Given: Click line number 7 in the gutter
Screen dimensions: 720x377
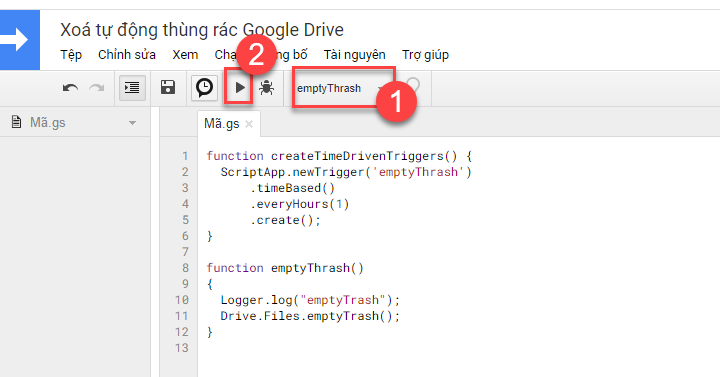Looking at the screenshot, I should 185,252.
